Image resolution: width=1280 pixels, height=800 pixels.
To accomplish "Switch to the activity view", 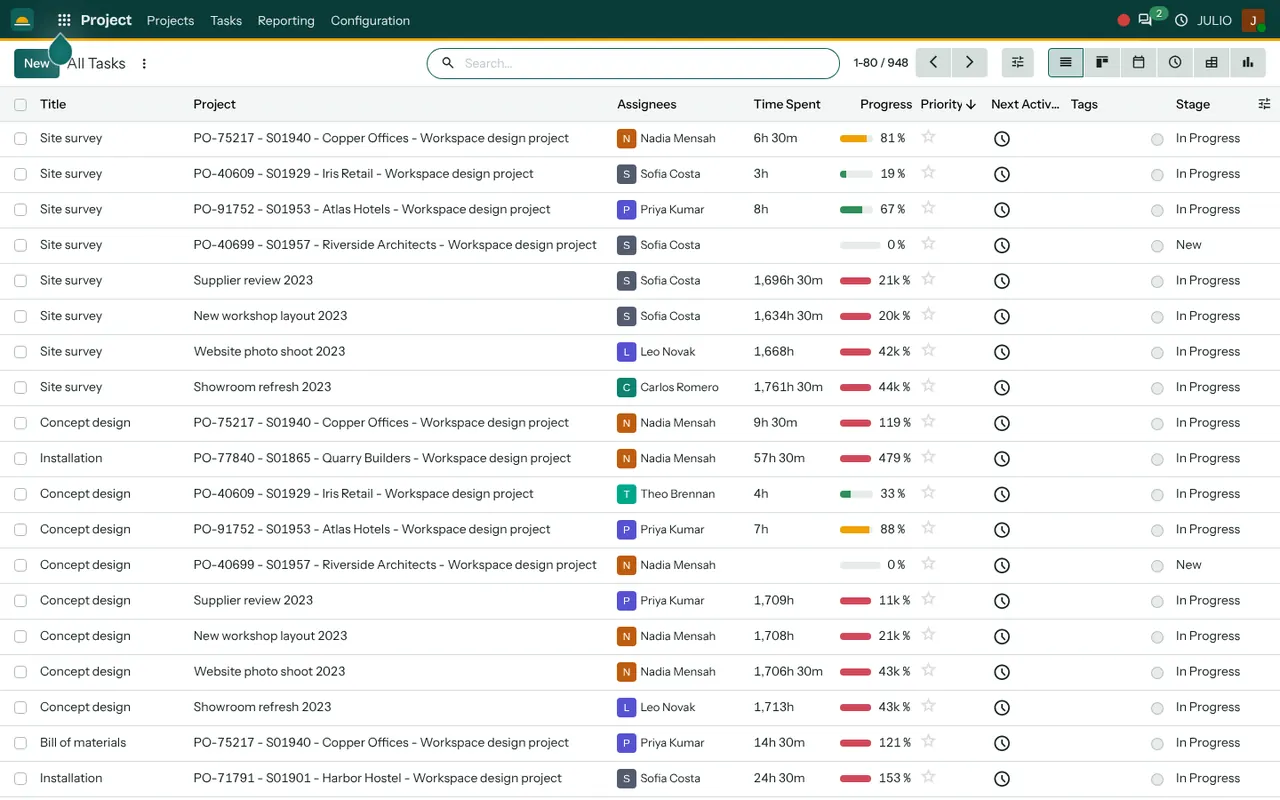I will tap(1175, 62).
